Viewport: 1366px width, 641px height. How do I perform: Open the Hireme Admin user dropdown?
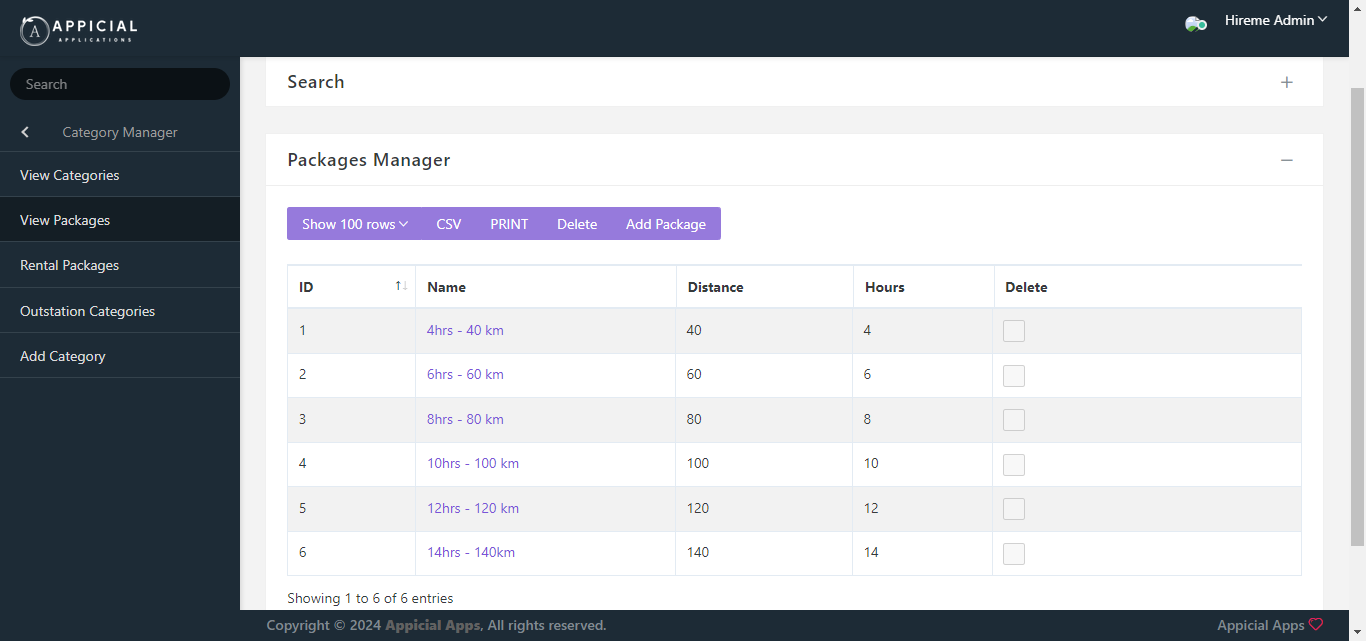1276,20
